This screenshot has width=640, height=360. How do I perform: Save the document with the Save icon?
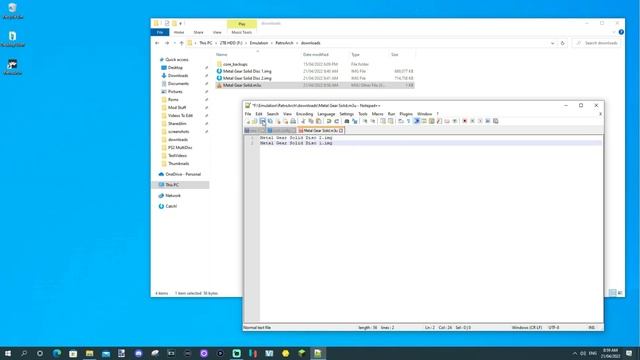pyautogui.click(x=262, y=121)
